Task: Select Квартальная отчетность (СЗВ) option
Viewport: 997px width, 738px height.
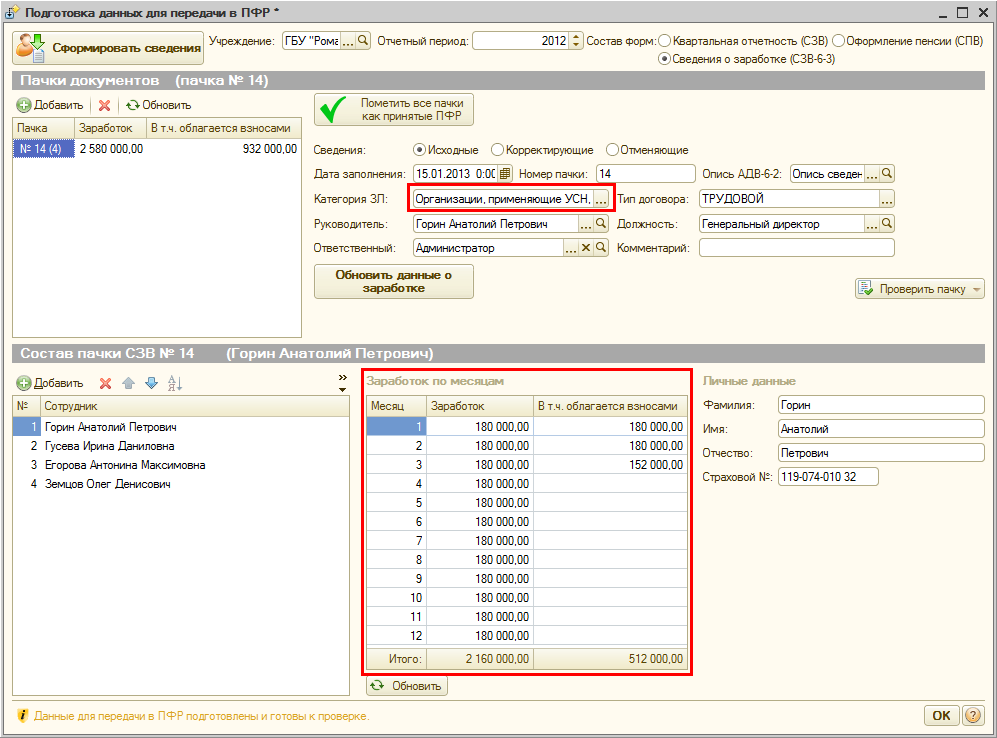Action: 666,41
